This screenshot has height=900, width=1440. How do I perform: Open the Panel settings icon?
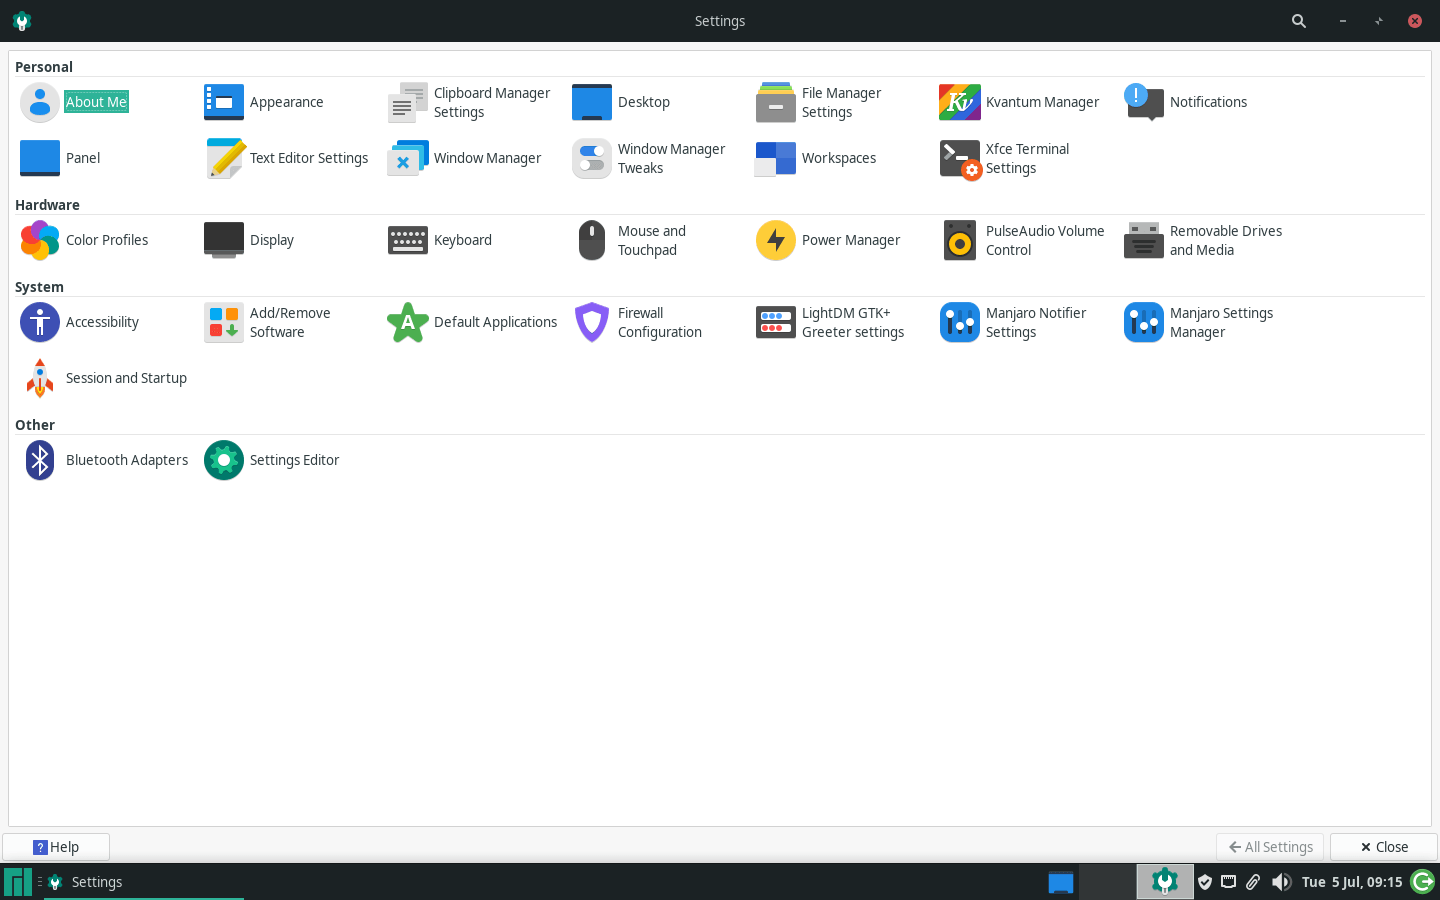[x=40, y=158]
